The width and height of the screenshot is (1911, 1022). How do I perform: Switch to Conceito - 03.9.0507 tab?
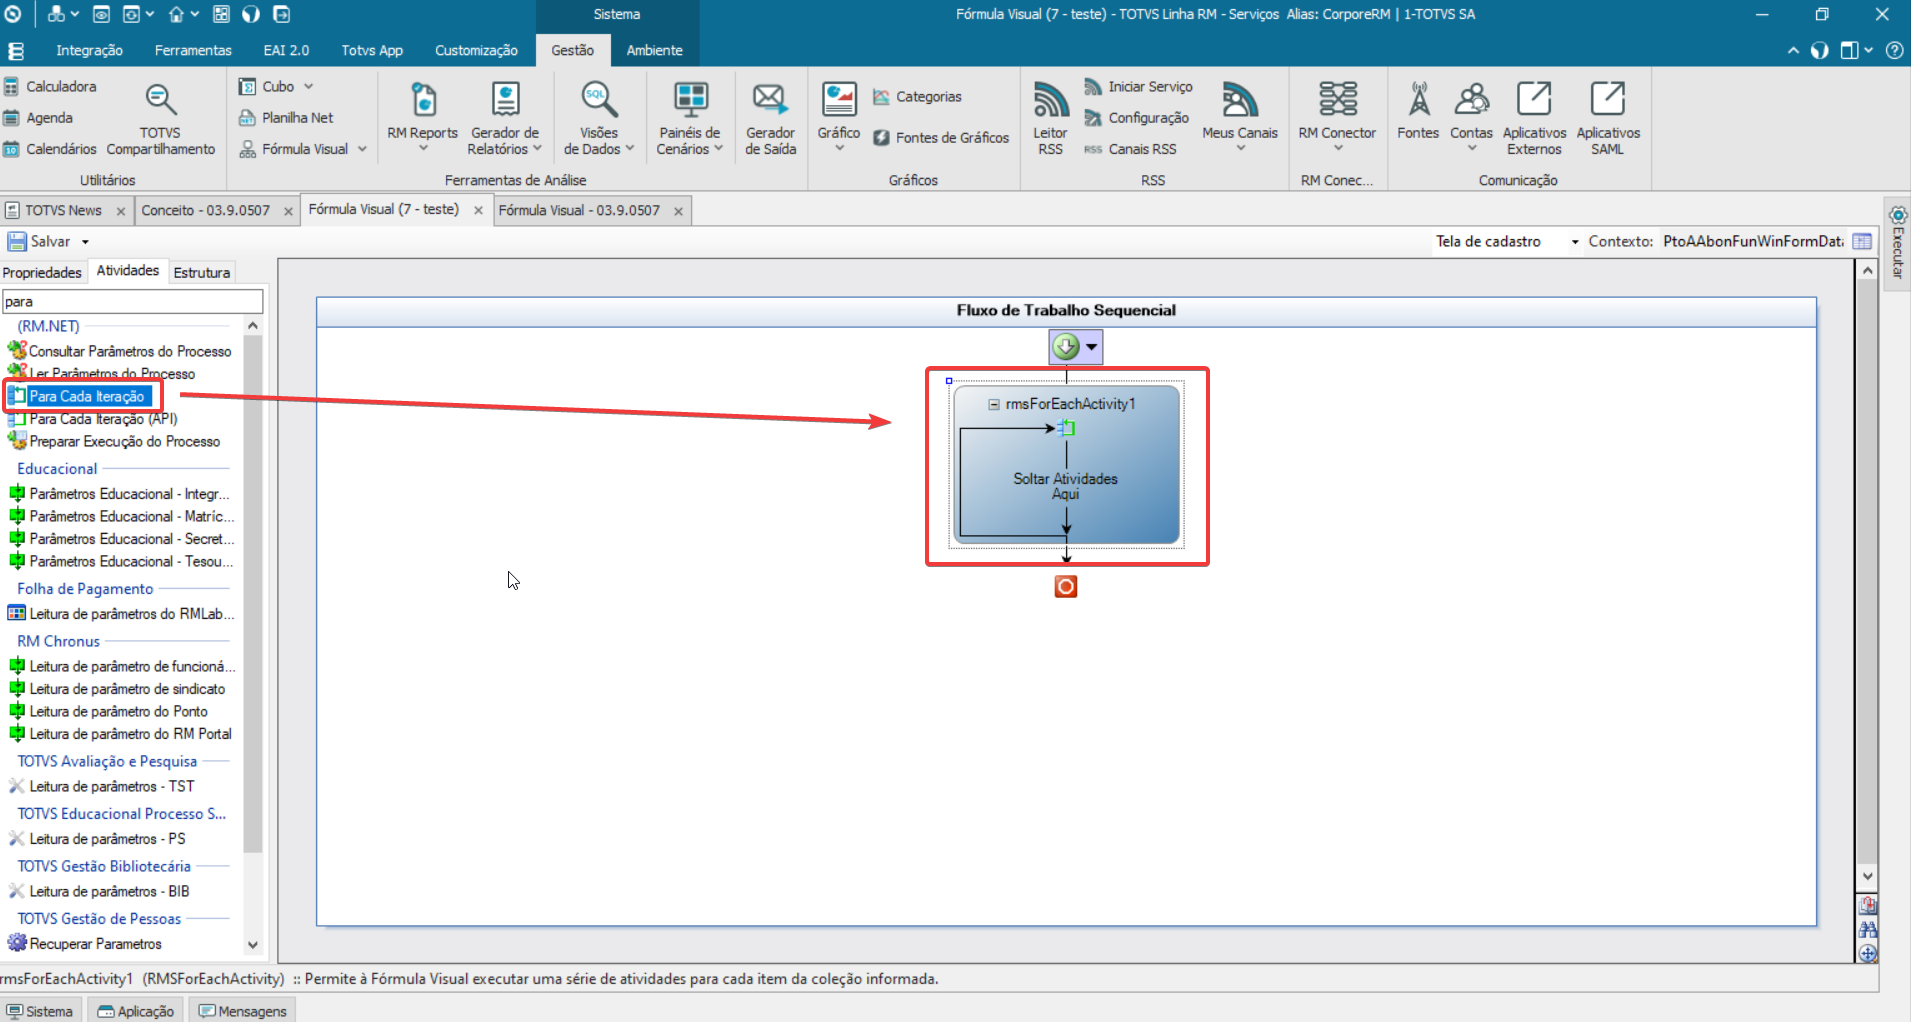tap(205, 210)
